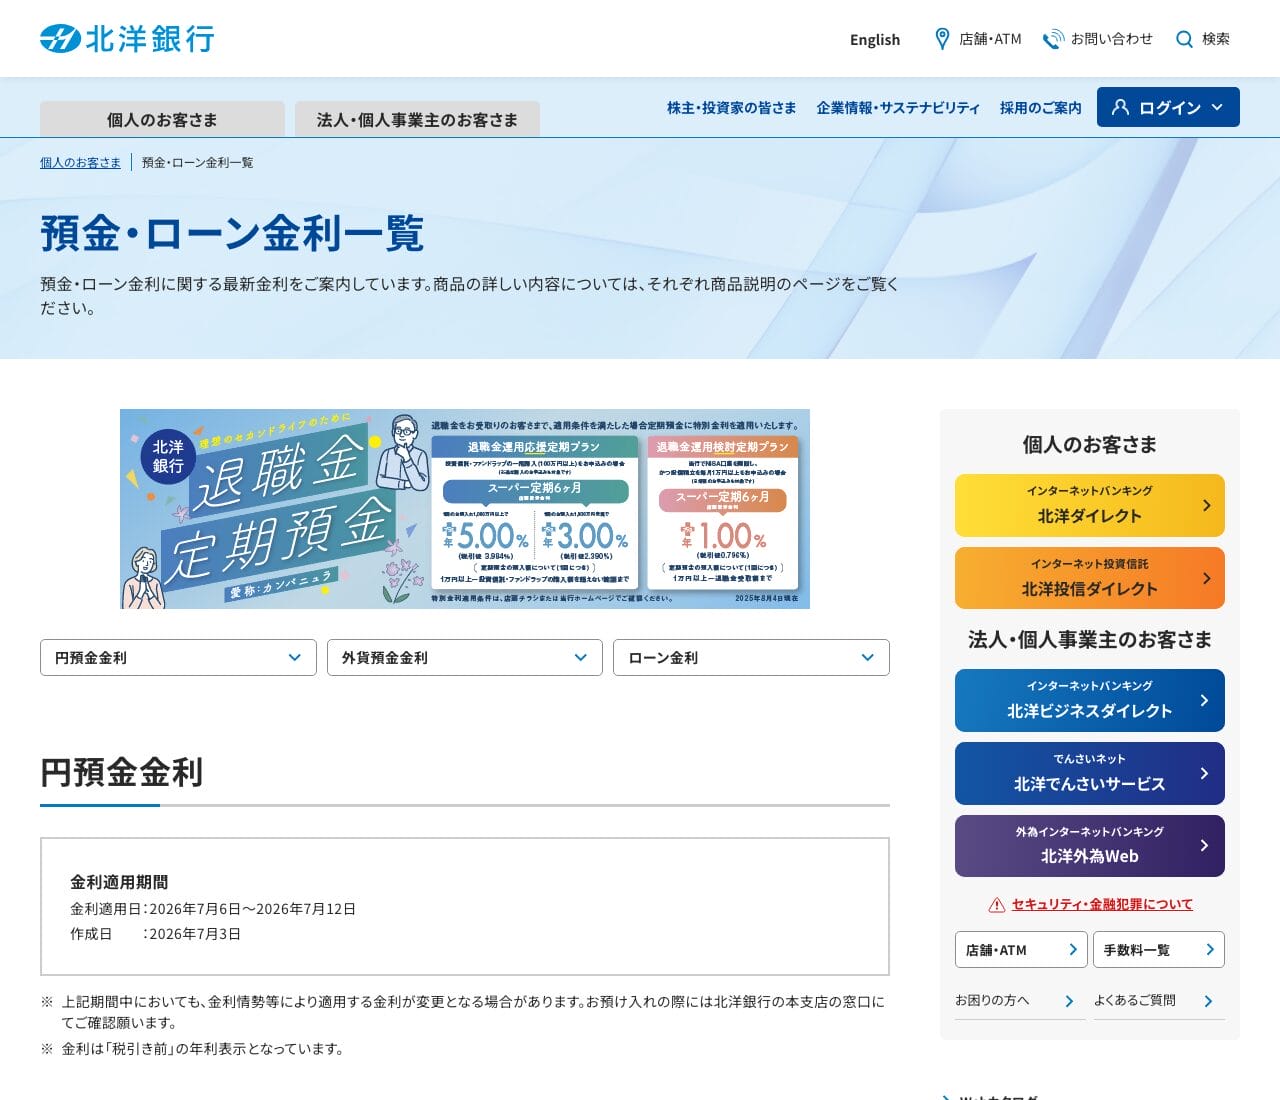
Task: Click the arrow on 北洋外為Web banner
Action: click(1204, 845)
